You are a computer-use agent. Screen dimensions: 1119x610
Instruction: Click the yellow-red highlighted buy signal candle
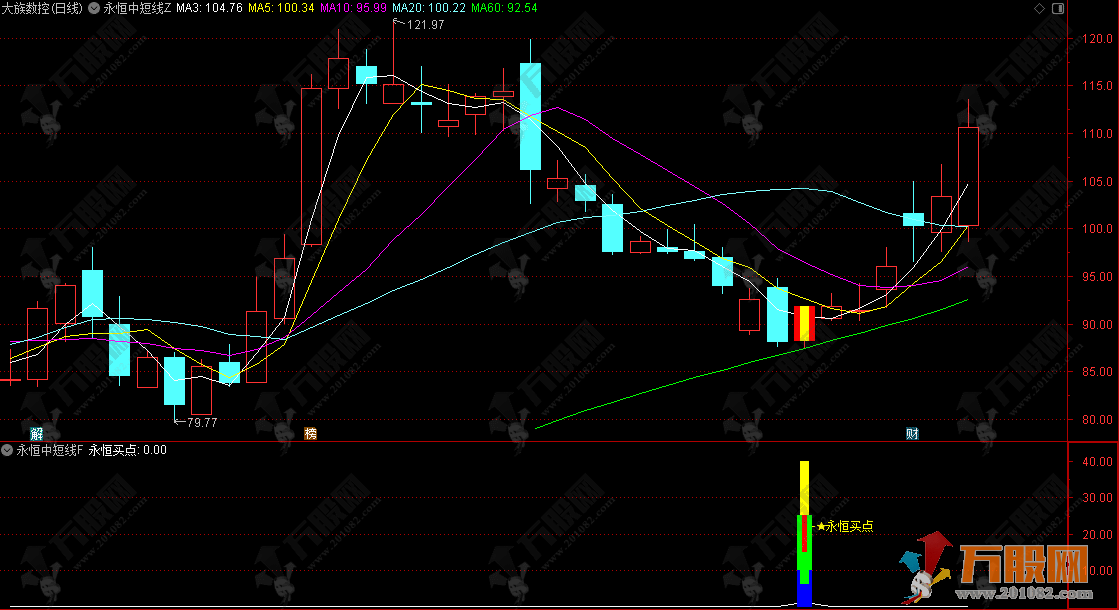(x=804, y=323)
